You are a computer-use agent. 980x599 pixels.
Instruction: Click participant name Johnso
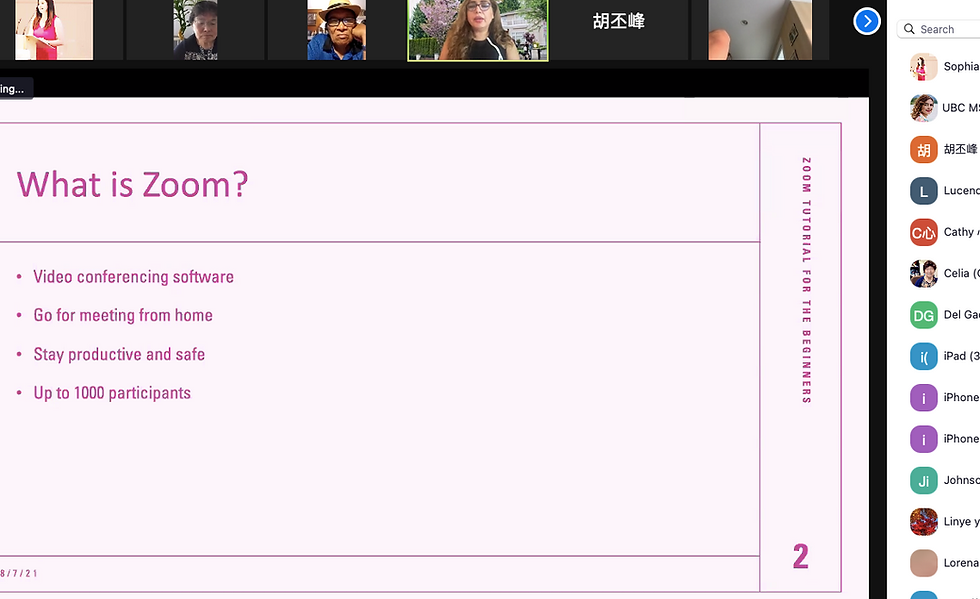click(x=961, y=480)
